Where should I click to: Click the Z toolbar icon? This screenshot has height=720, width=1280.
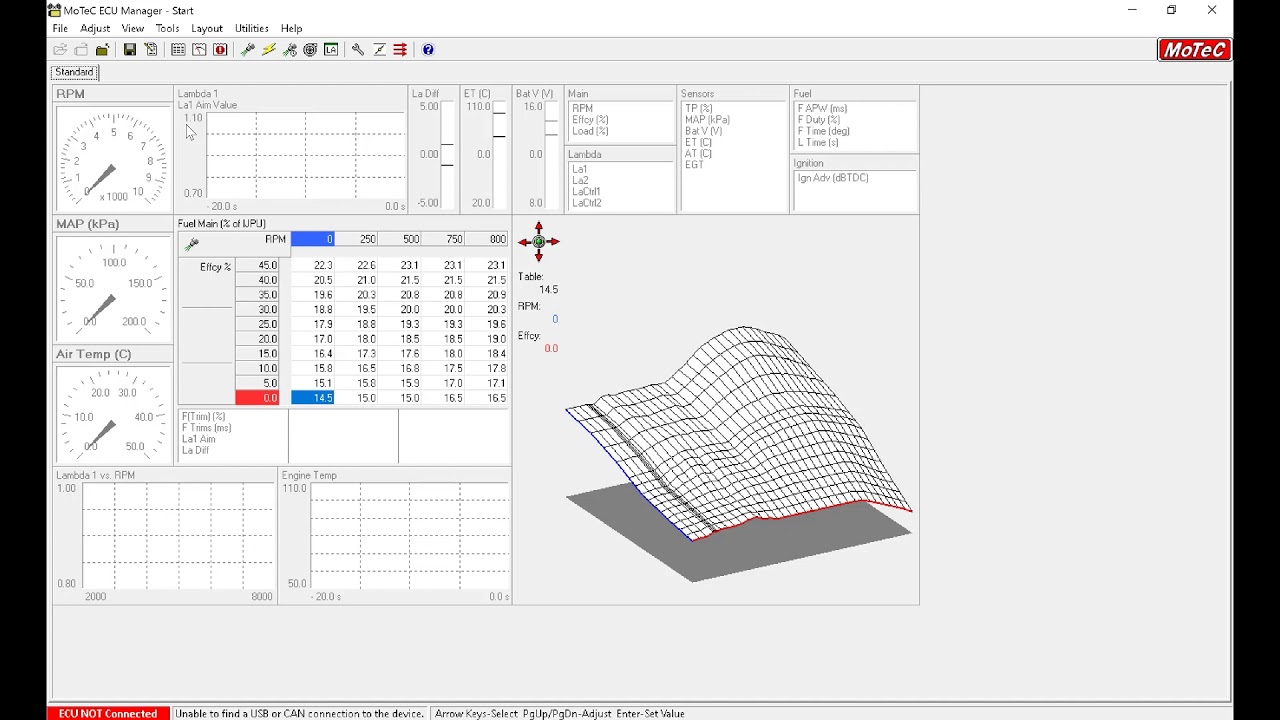click(379, 49)
